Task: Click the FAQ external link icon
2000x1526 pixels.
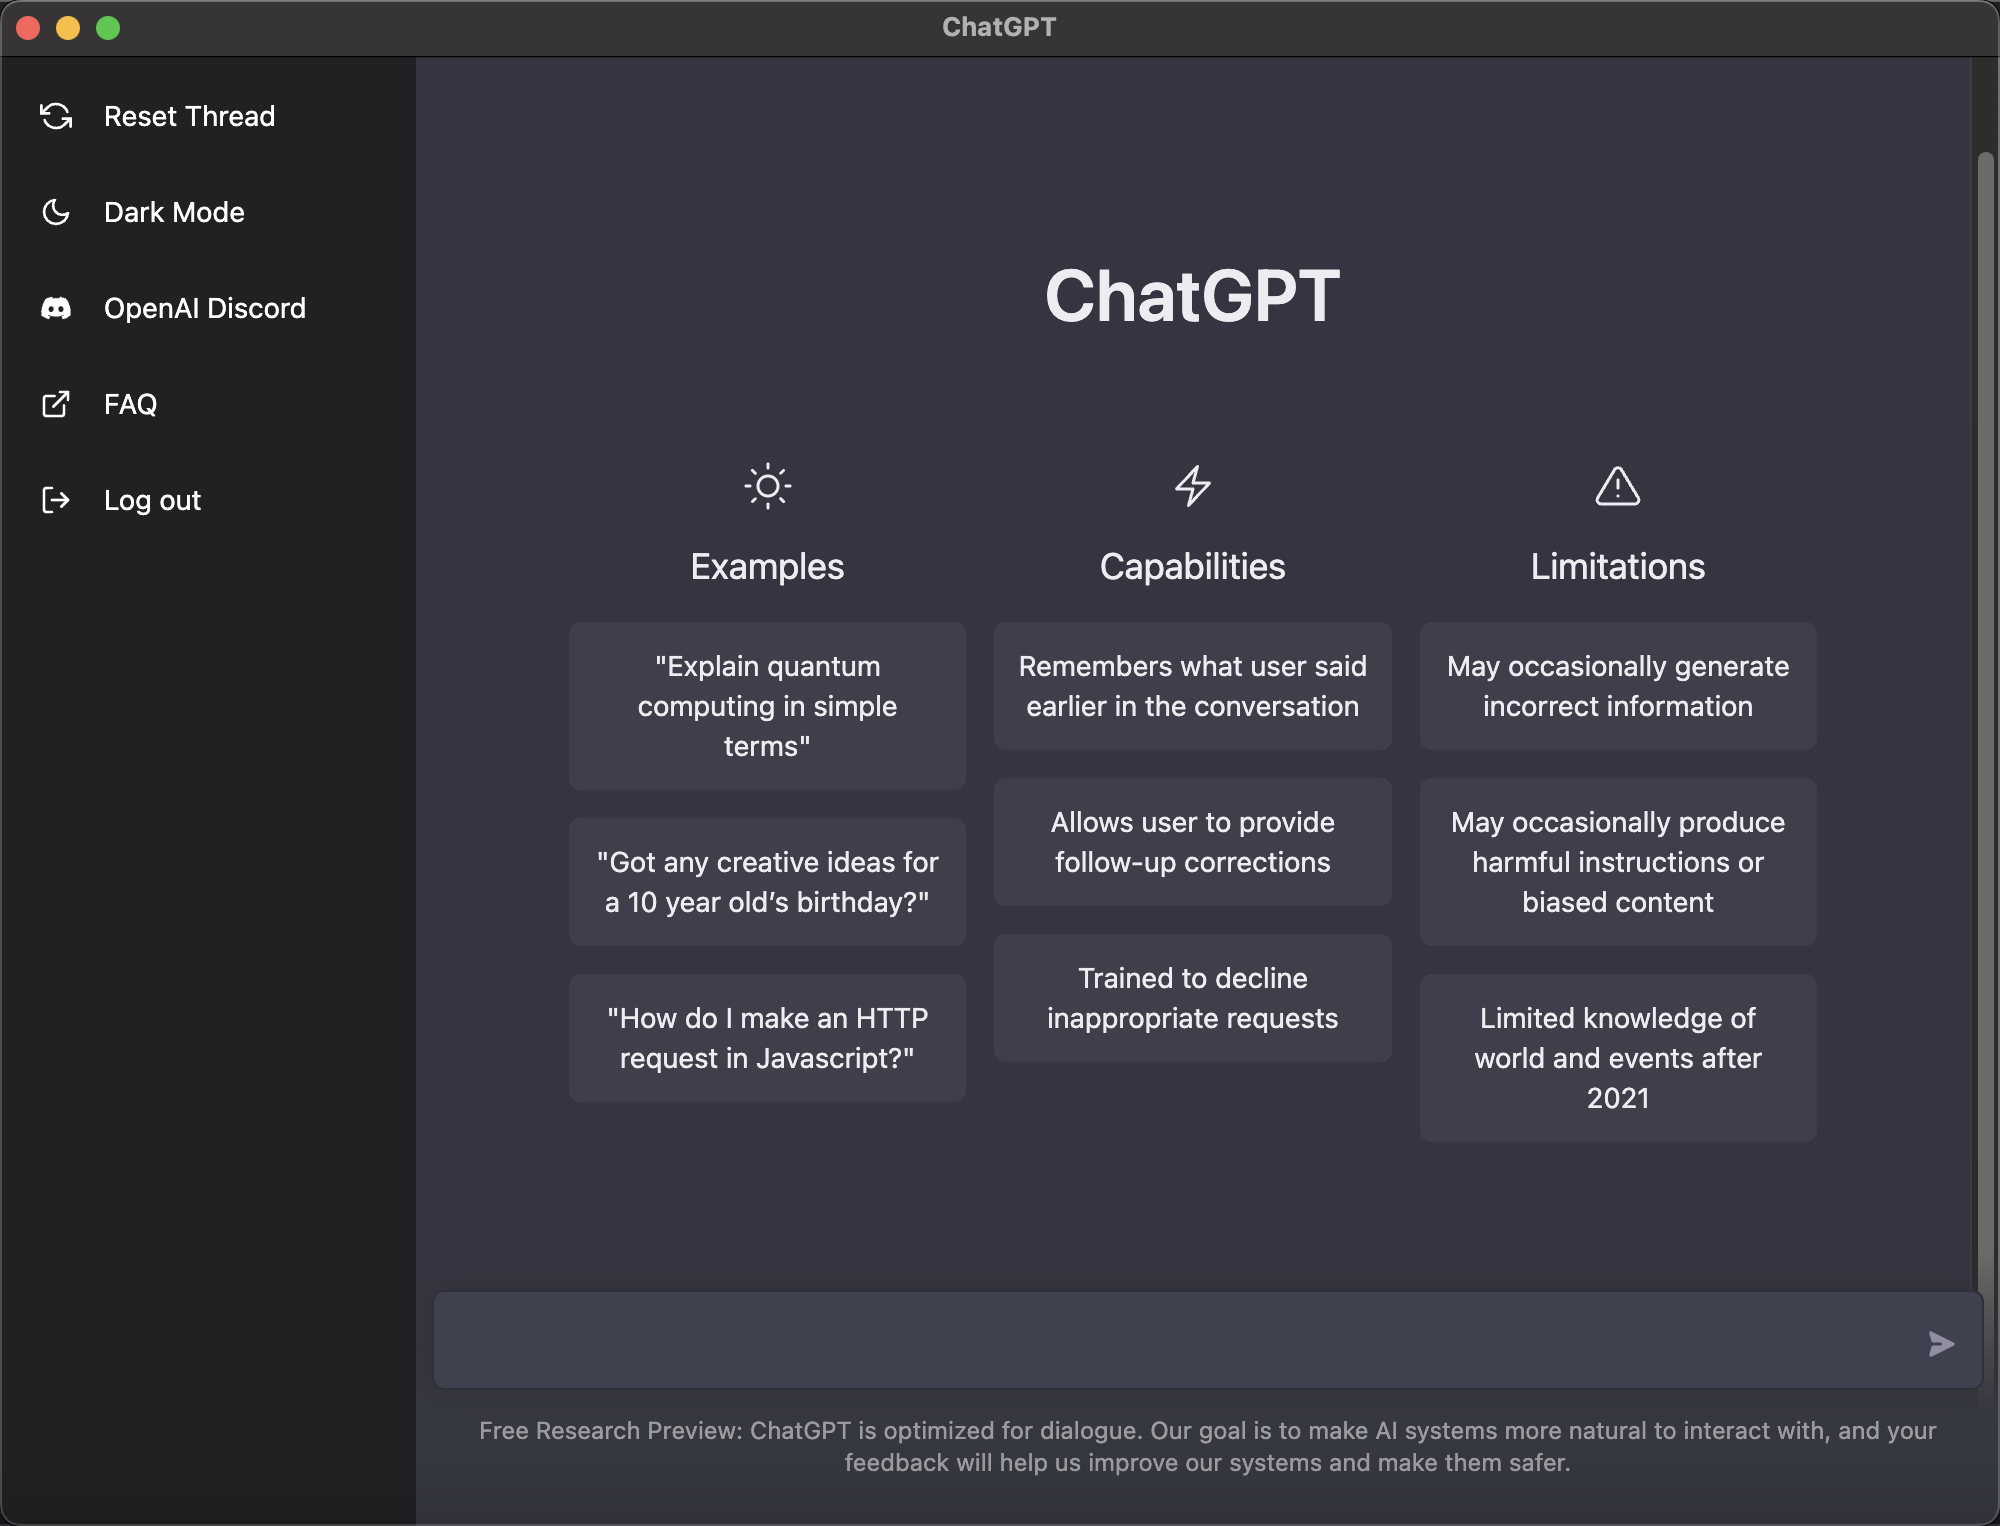Action: pyautogui.click(x=56, y=404)
